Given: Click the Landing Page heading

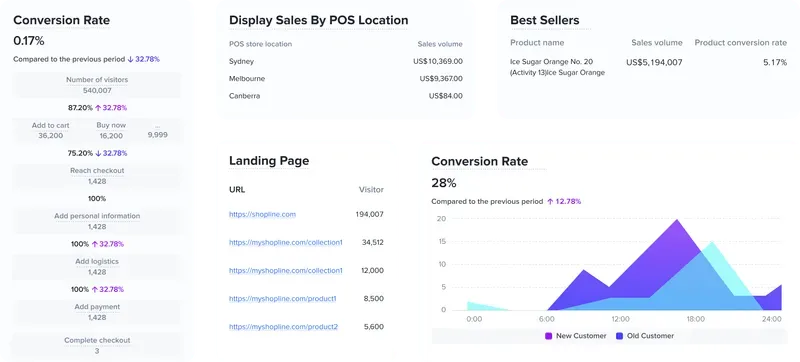Looking at the screenshot, I should [x=269, y=161].
